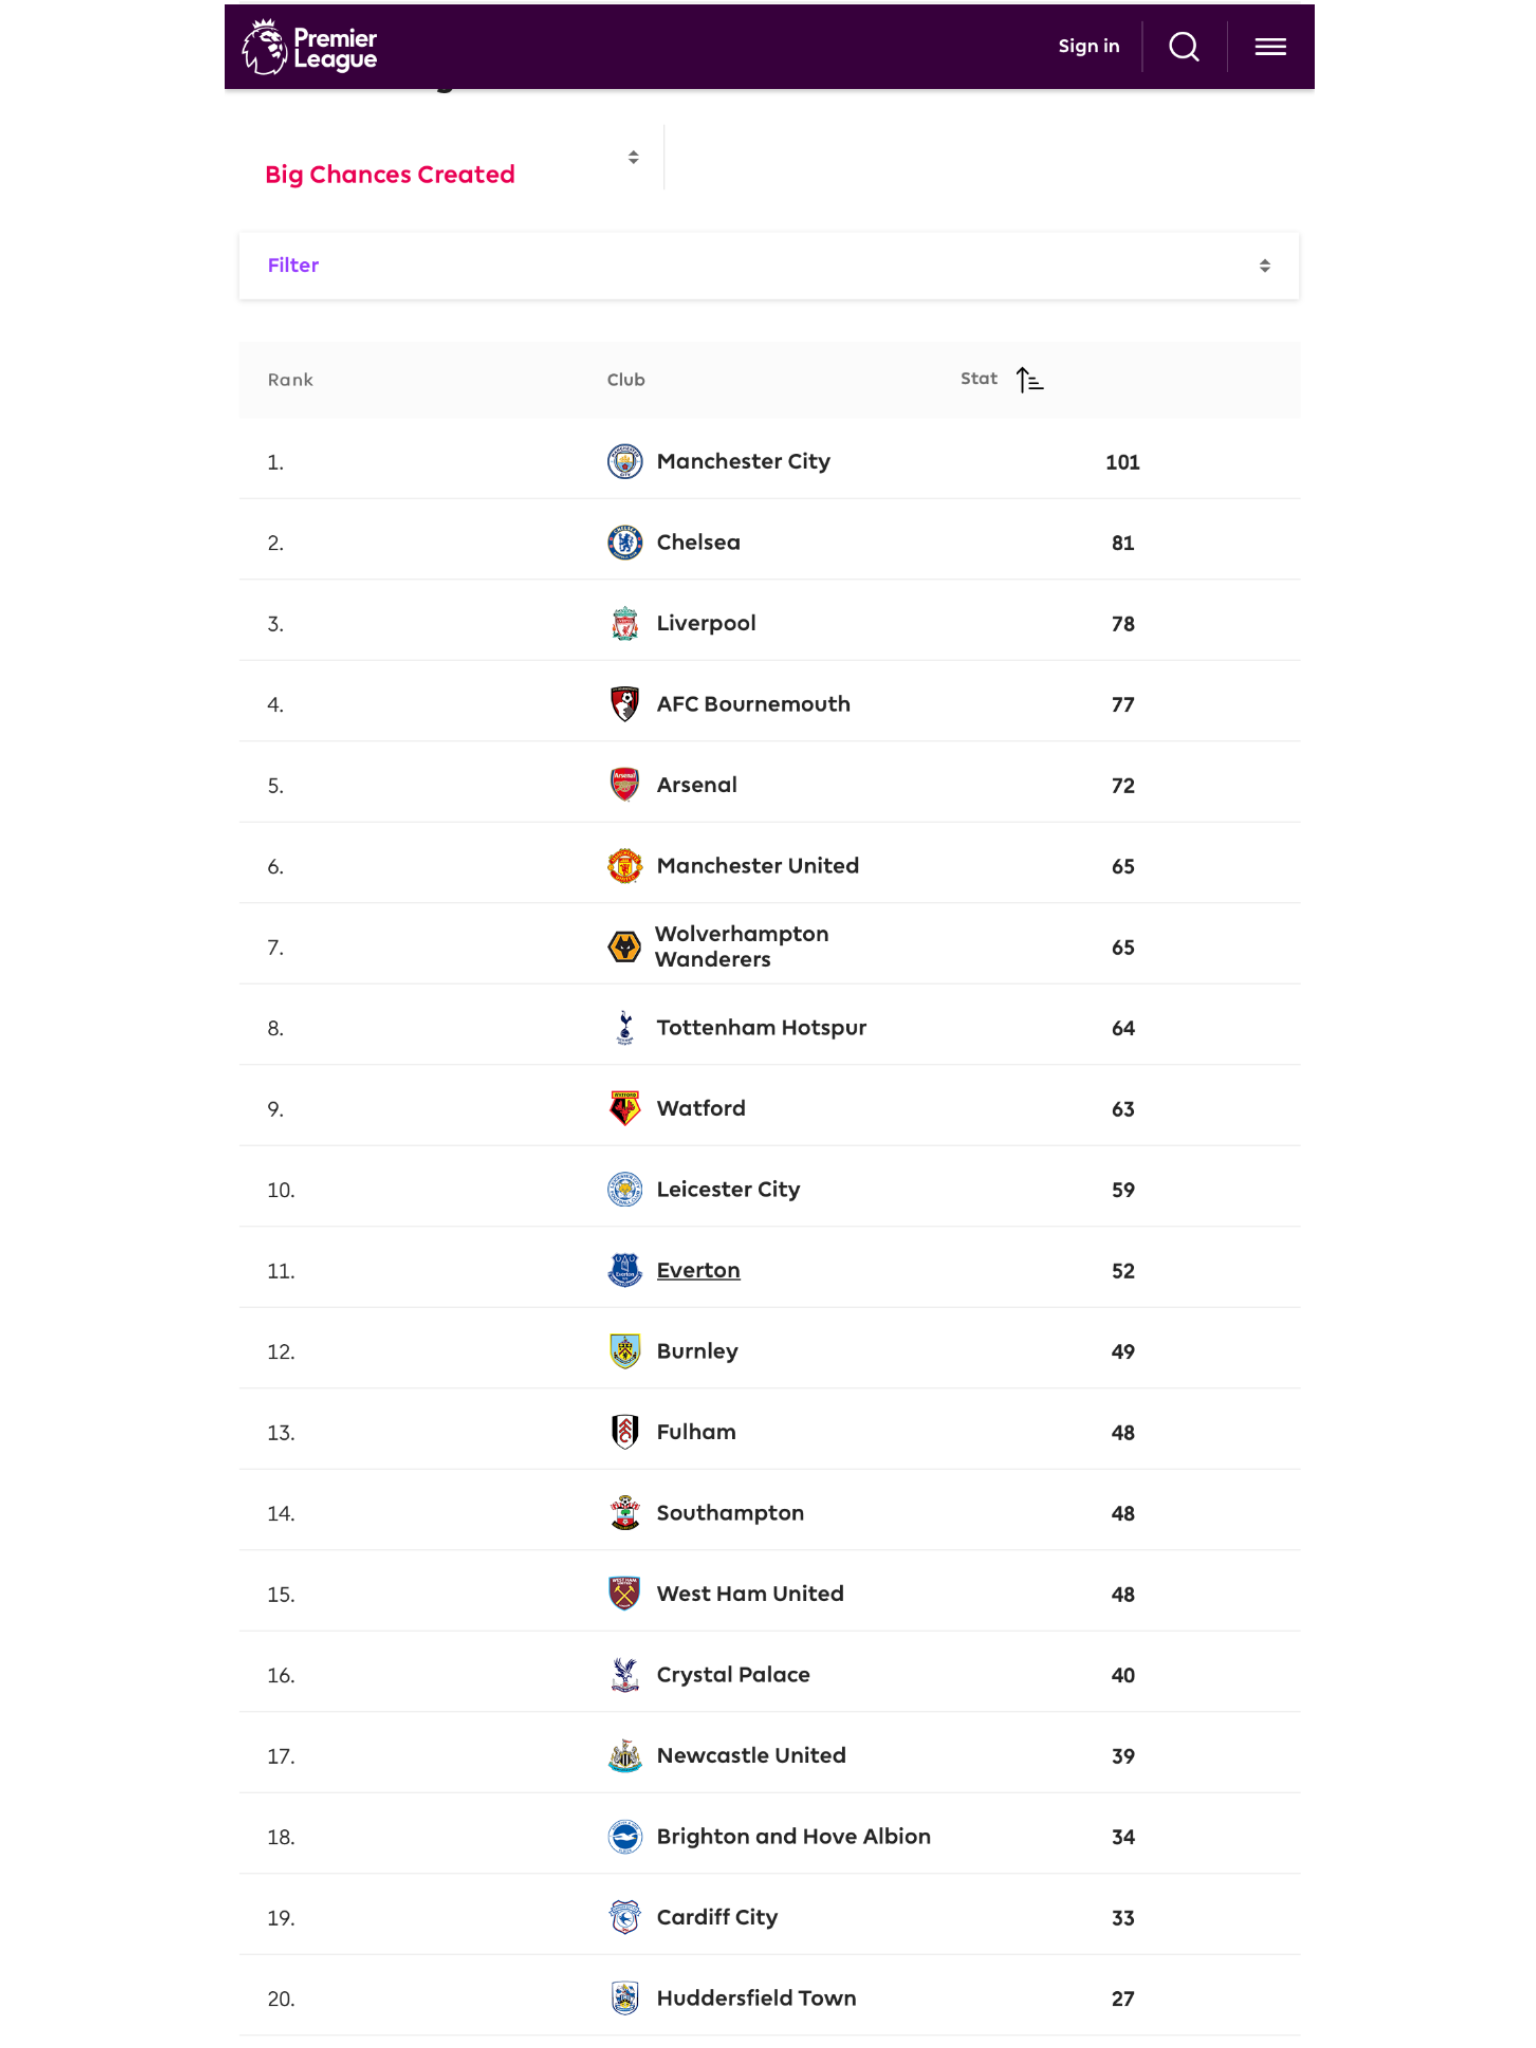Click Sign in
1536x2048 pixels.
click(1089, 46)
